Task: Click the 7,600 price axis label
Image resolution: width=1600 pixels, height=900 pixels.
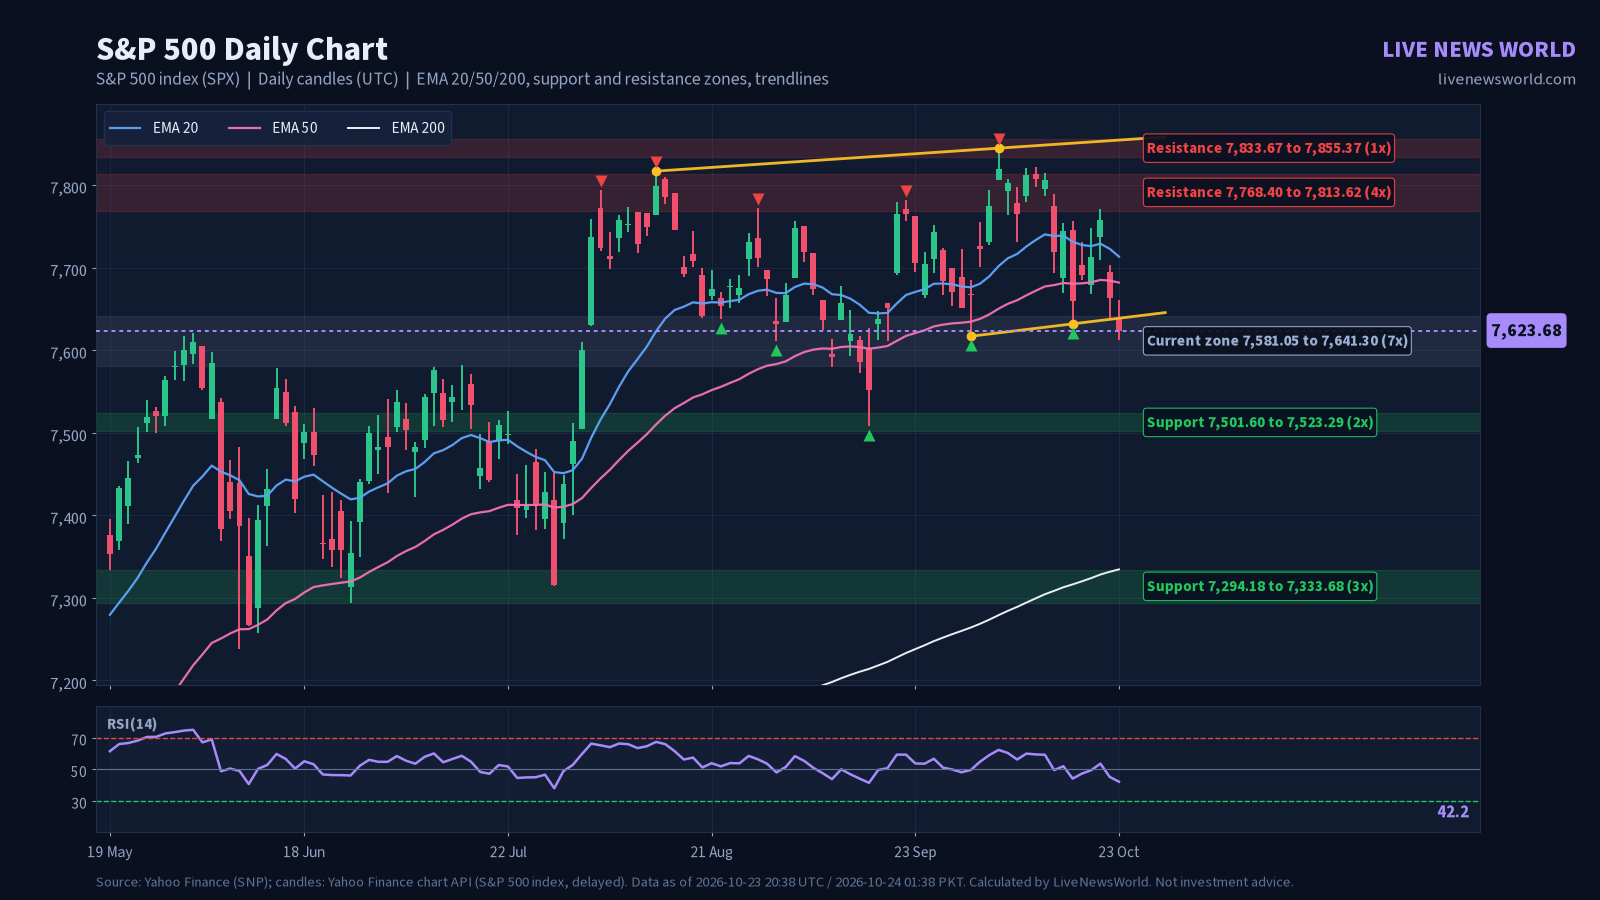Action: 68,353
